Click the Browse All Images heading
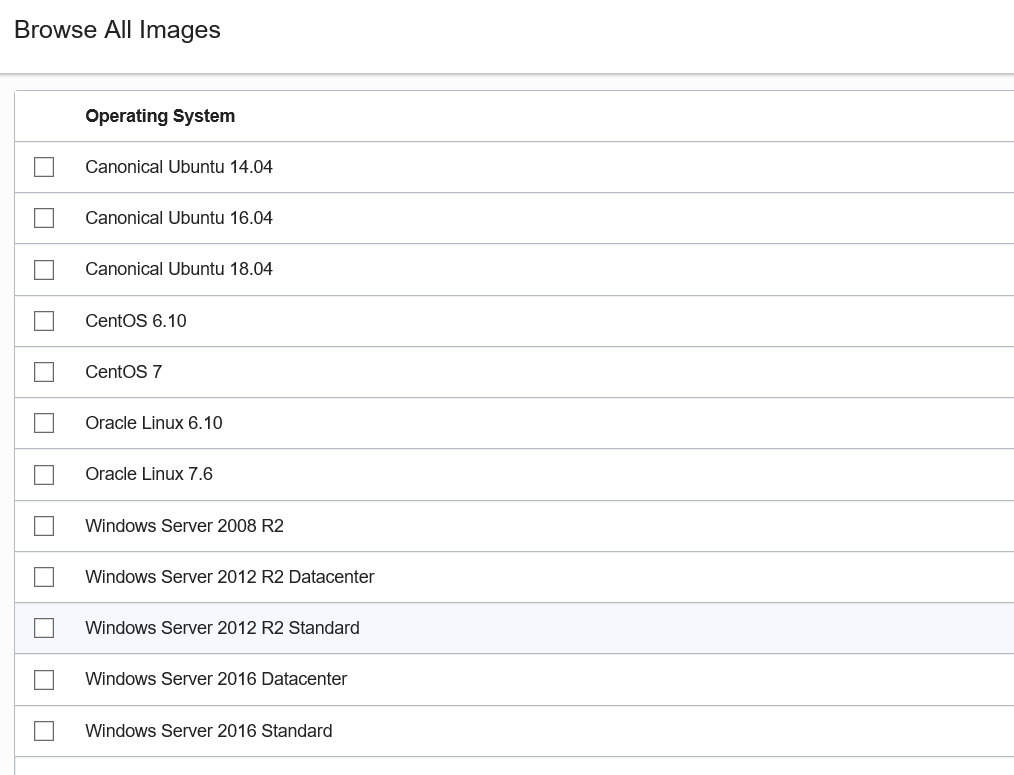The image size is (1014, 775). 117,30
